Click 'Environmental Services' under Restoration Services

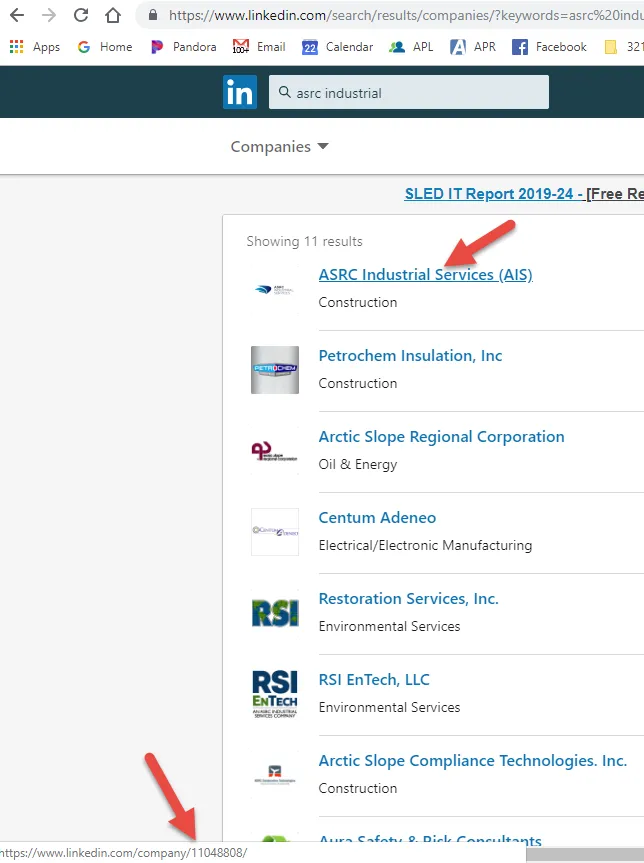(389, 626)
